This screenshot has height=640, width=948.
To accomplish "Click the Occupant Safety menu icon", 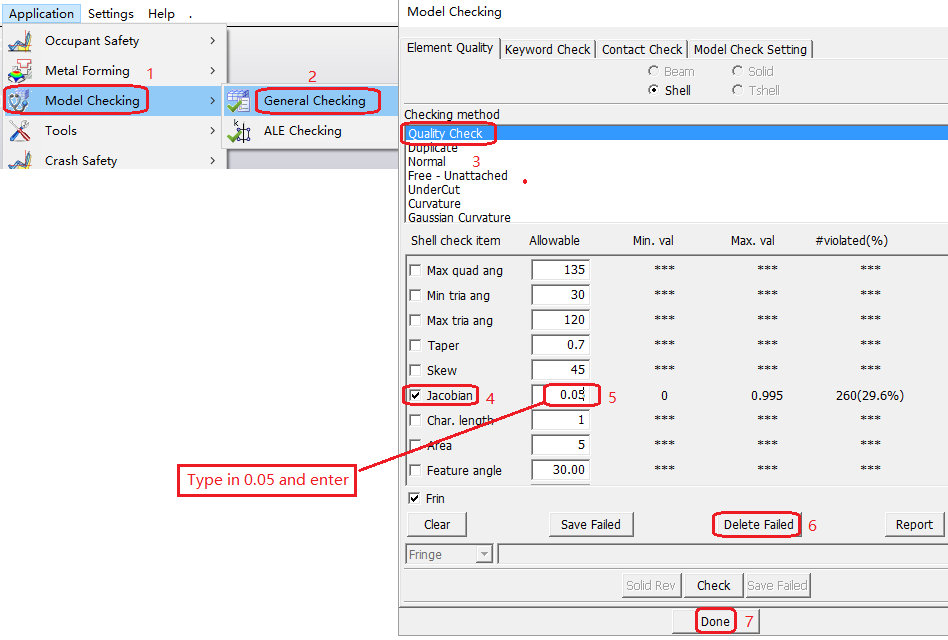I will (x=20, y=41).
